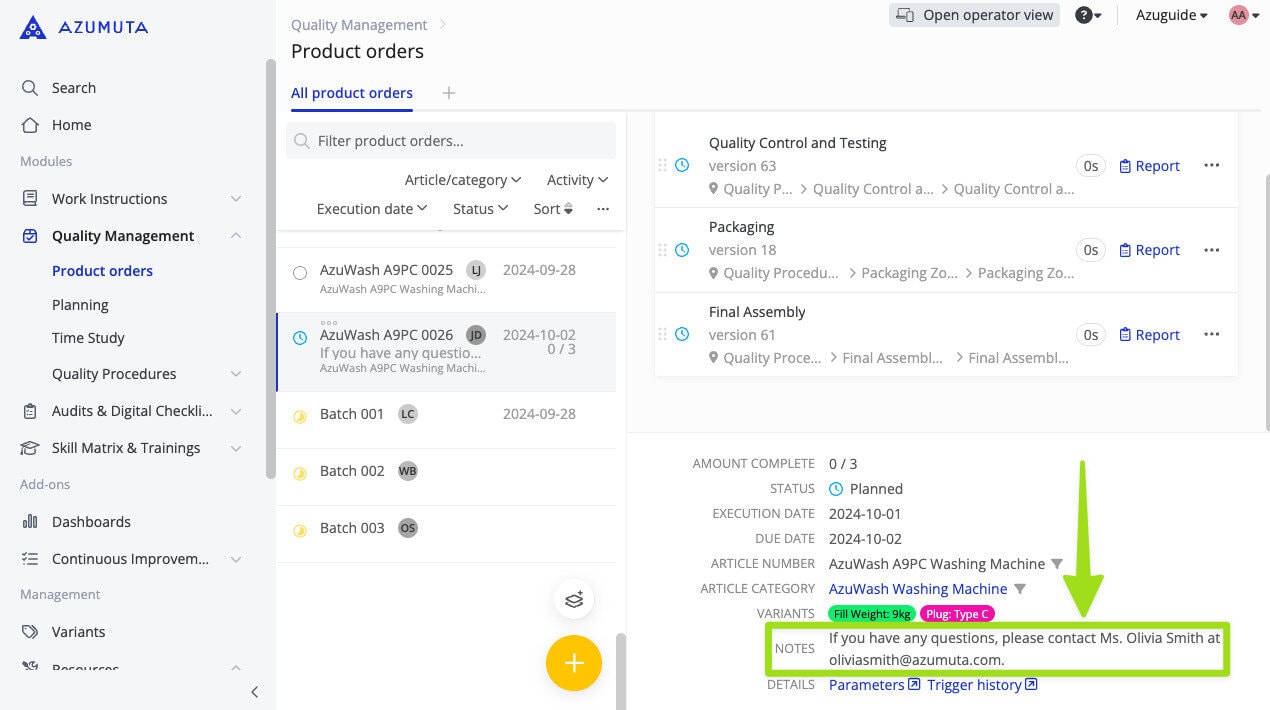The height and width of the screenshot is (710, 1270).
Task: Open Quality Procedures in the sidebar menu
Action: click(113, 373)
